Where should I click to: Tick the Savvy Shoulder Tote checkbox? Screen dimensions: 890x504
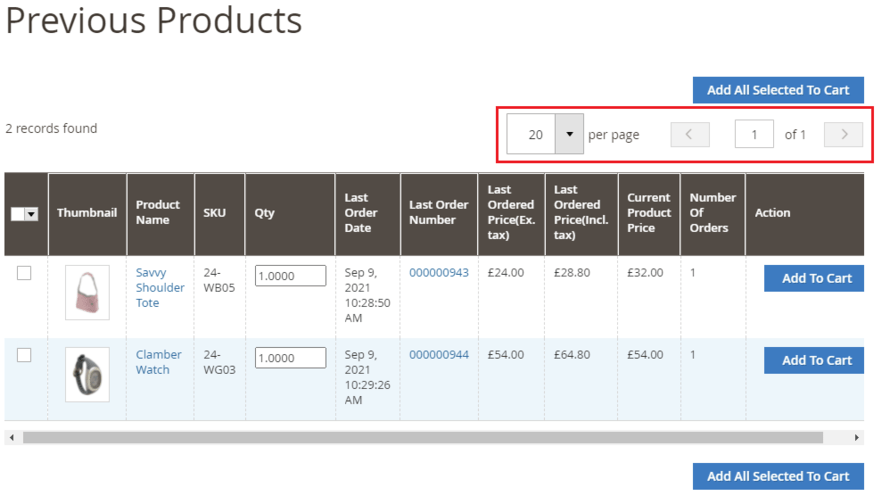pos(24,273)
